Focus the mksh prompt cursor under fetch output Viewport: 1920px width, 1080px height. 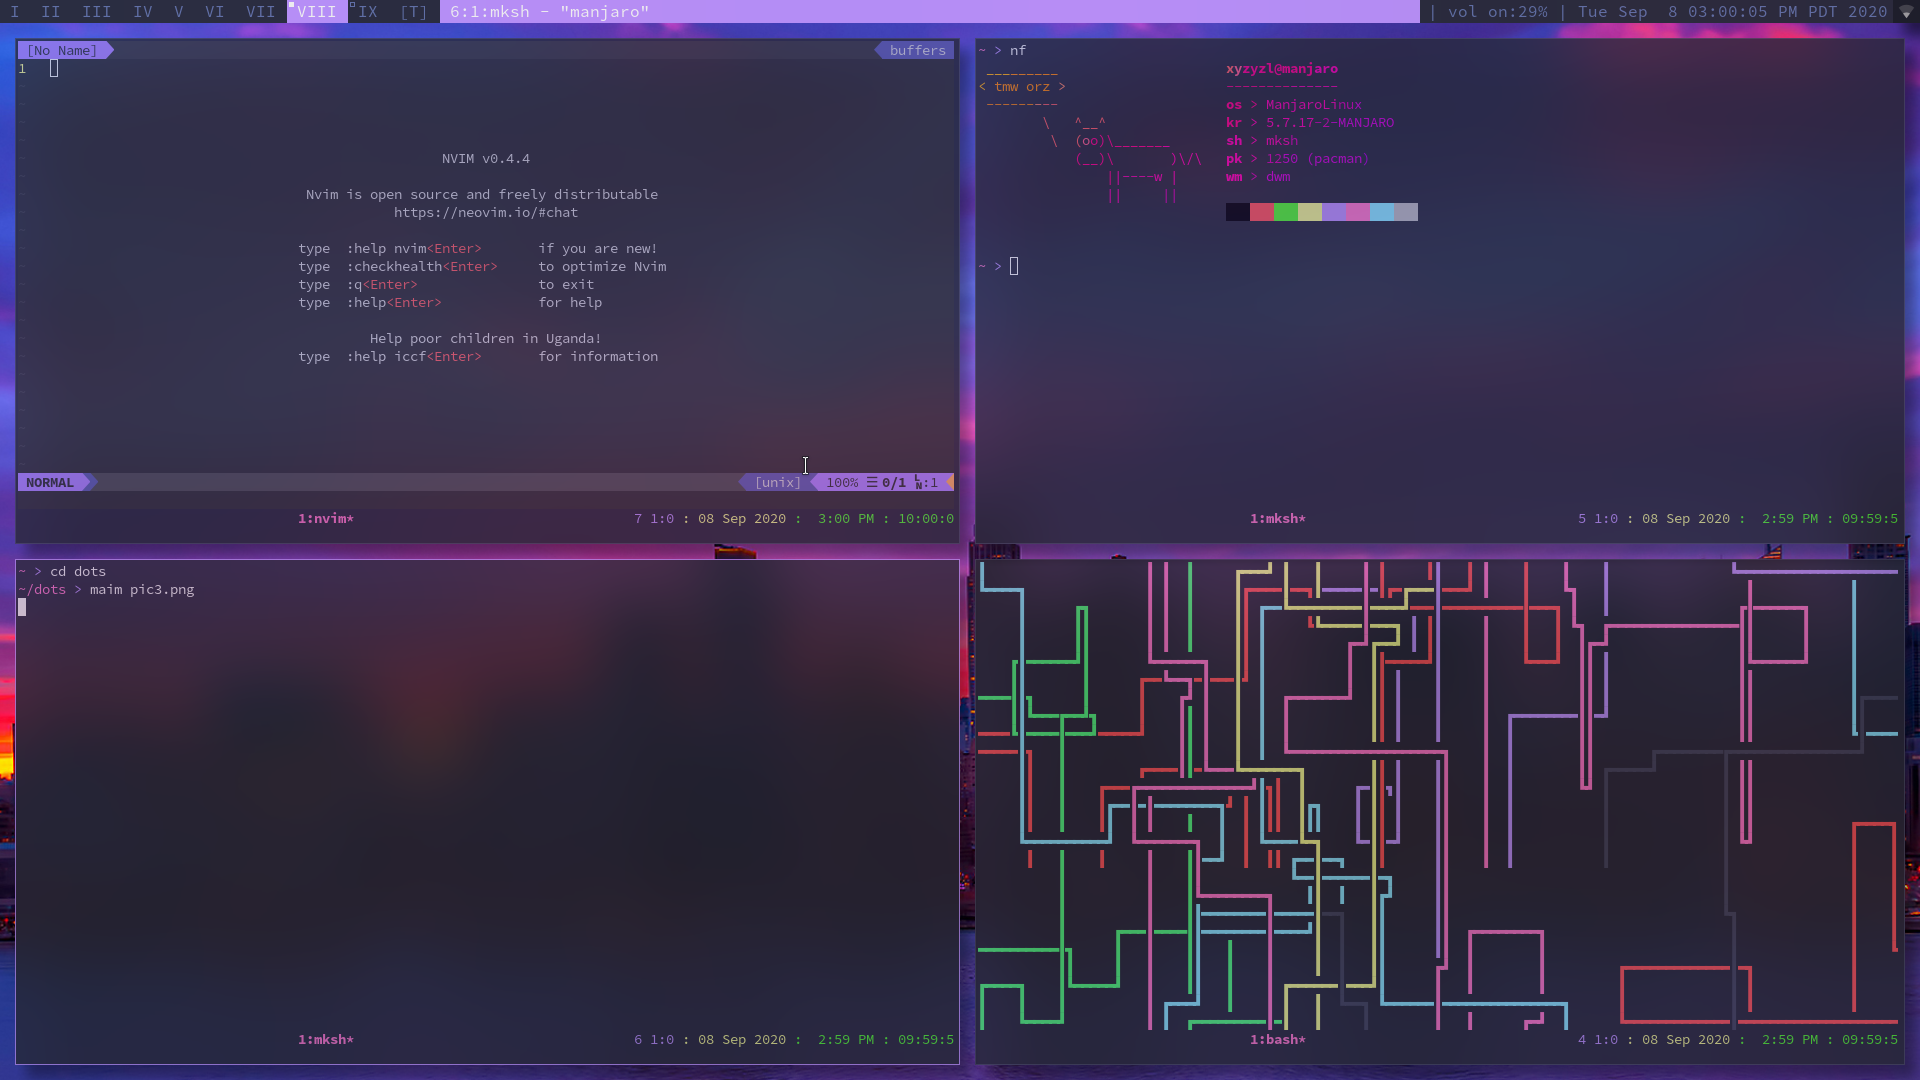[1014, 266]
